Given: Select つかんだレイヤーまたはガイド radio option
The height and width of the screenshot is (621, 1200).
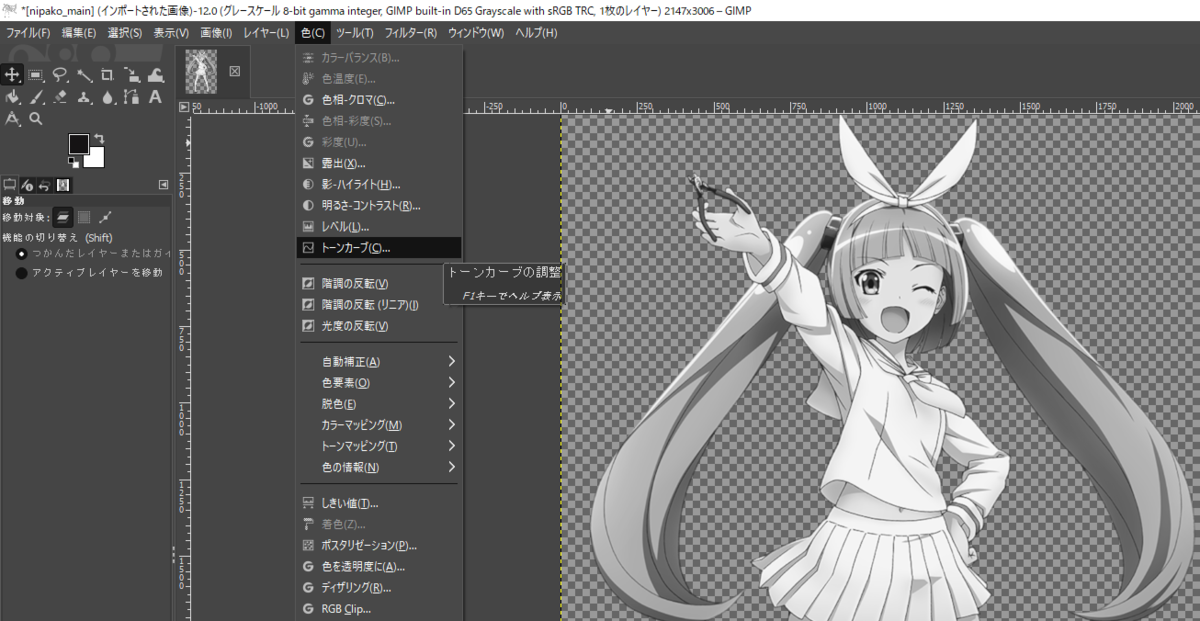Looking at the screenshot, I should pos(20,253).
